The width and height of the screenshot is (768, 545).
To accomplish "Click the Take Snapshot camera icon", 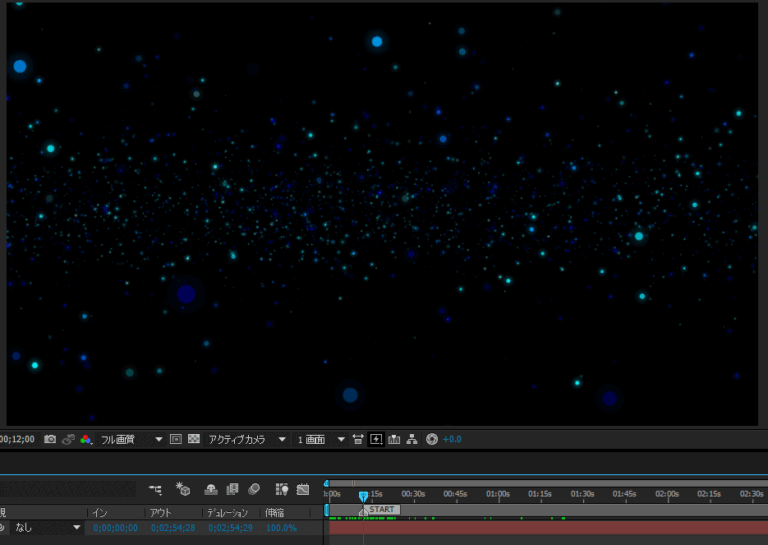I will coord(50,439).
